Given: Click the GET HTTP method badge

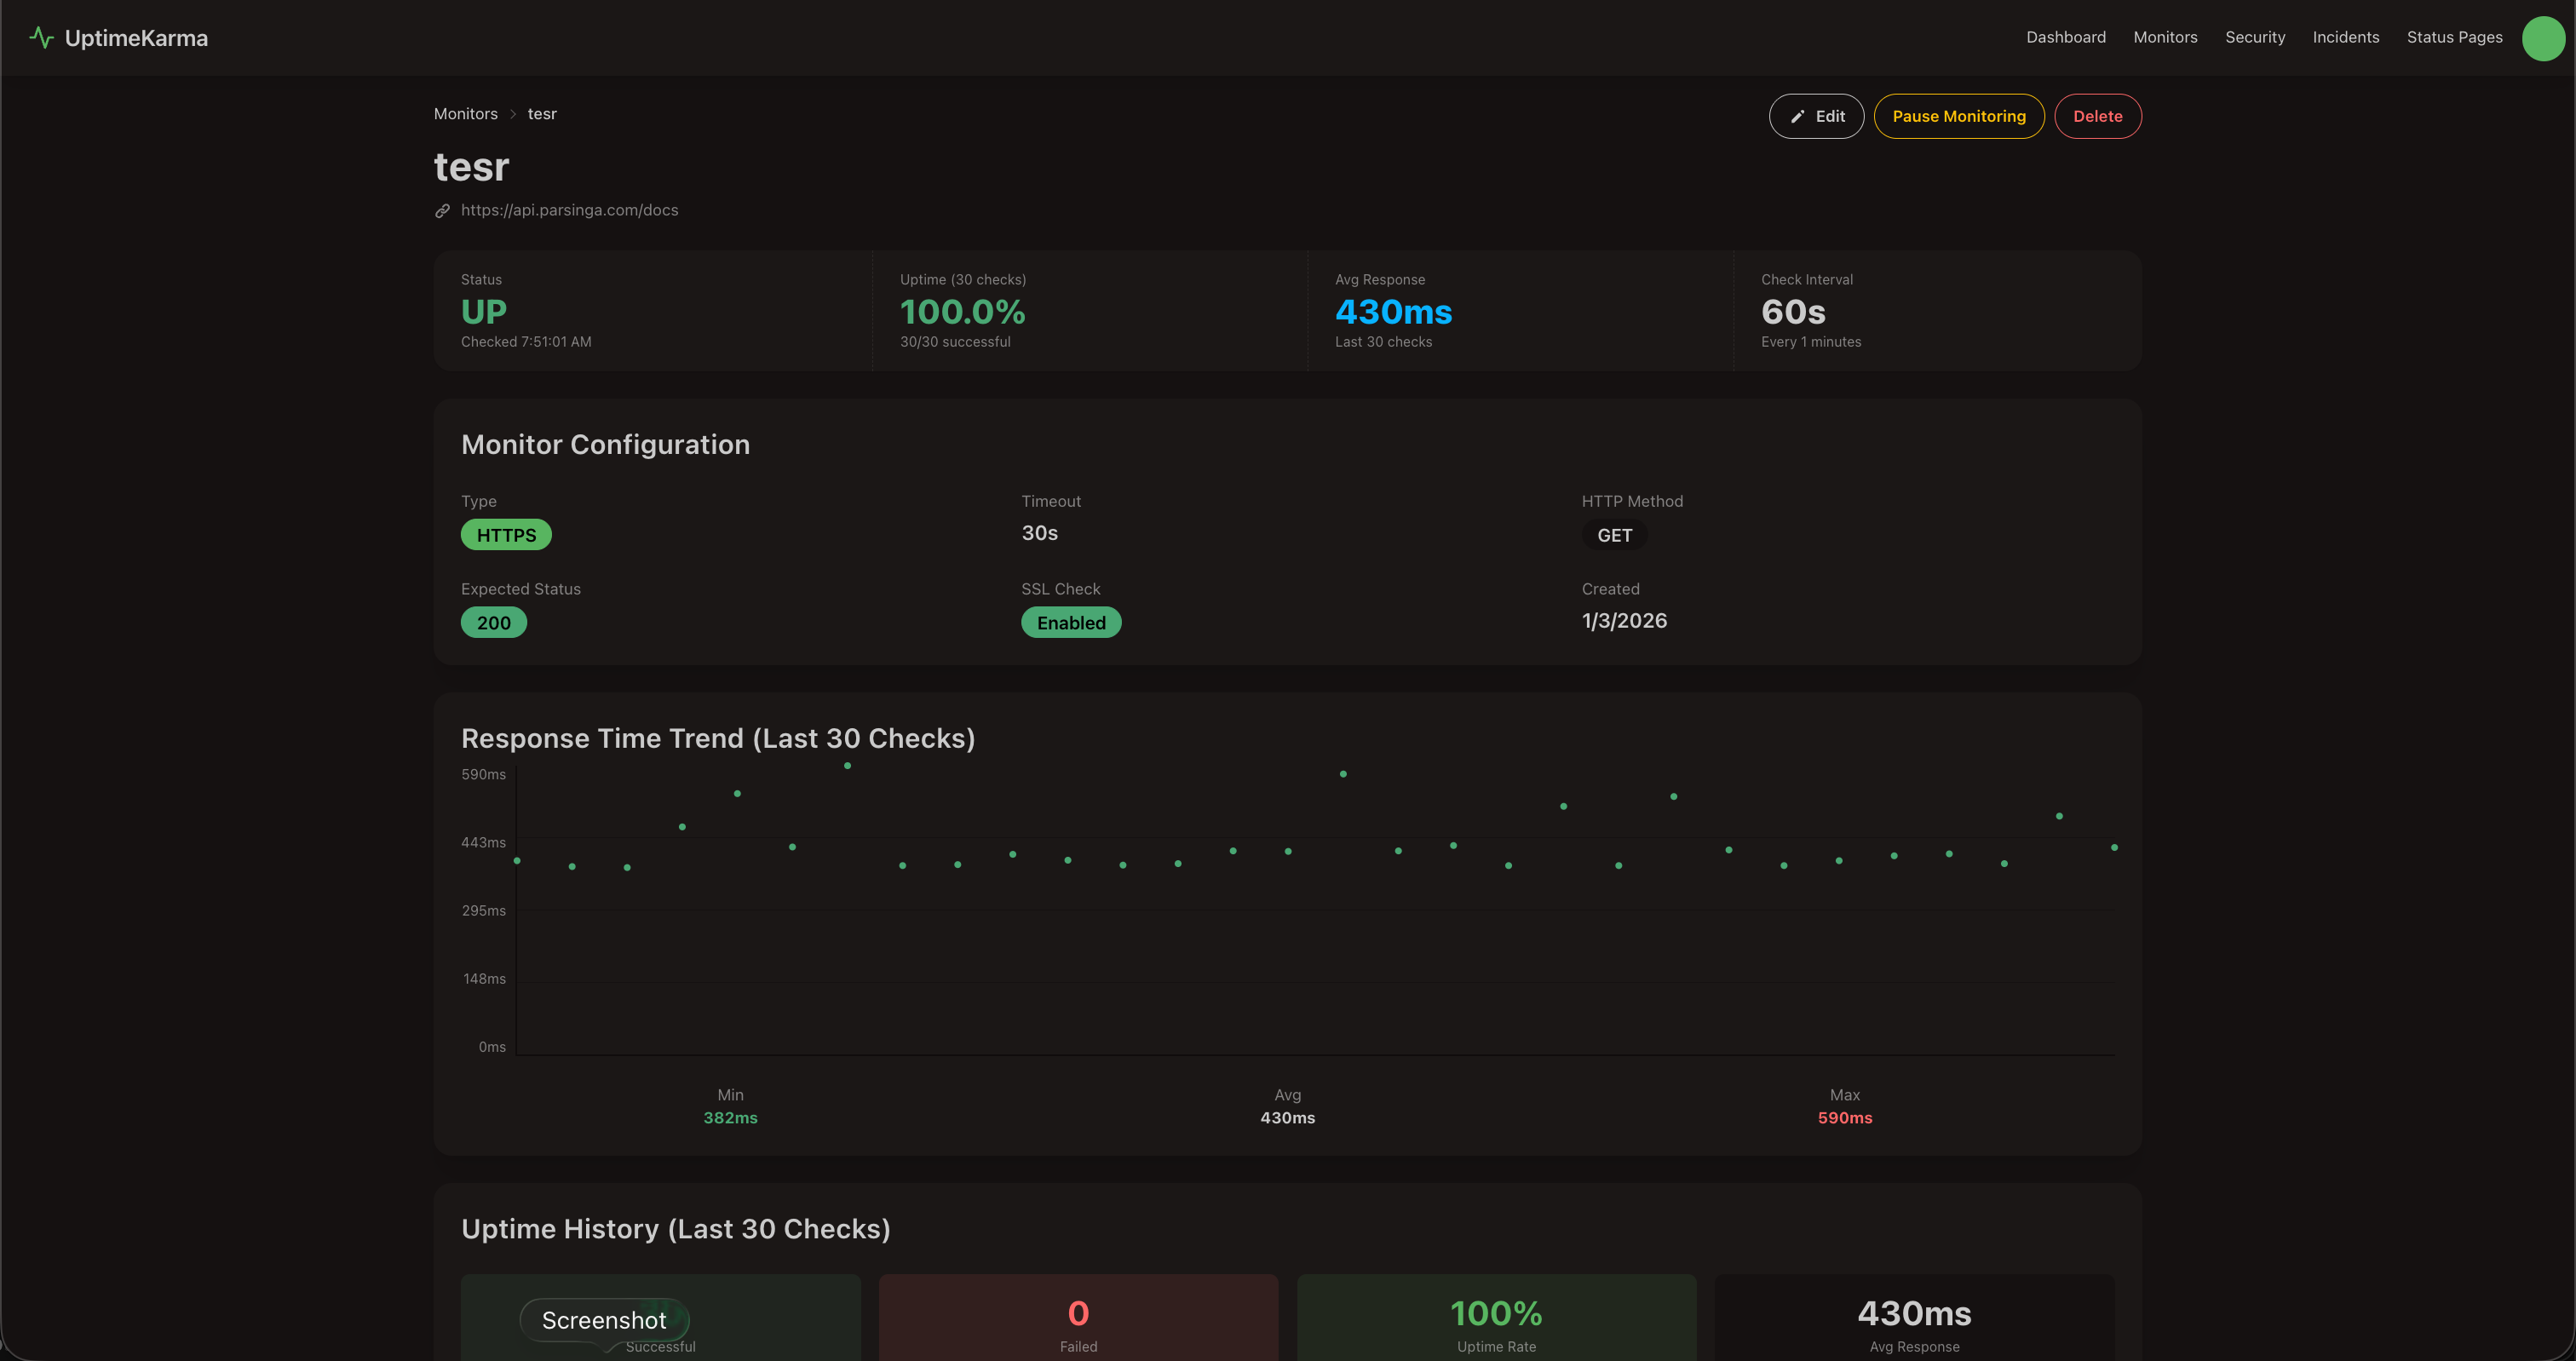Looking at the screenshot, I should [1613, 534].
